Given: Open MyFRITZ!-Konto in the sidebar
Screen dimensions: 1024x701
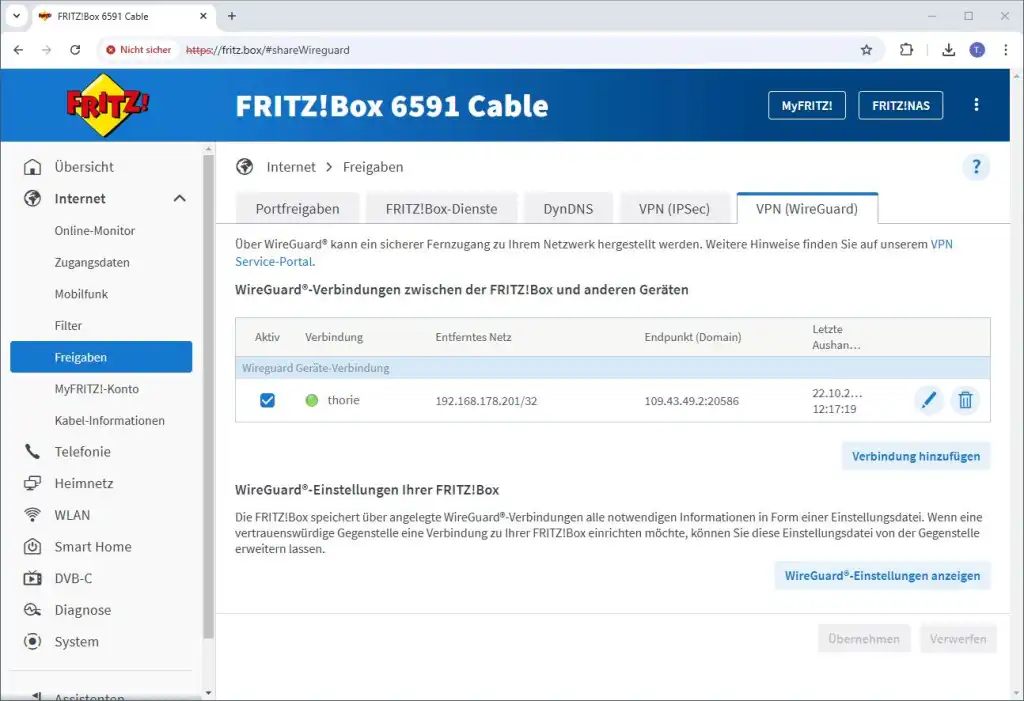Looking at the screenshot, I should (97, 389).
